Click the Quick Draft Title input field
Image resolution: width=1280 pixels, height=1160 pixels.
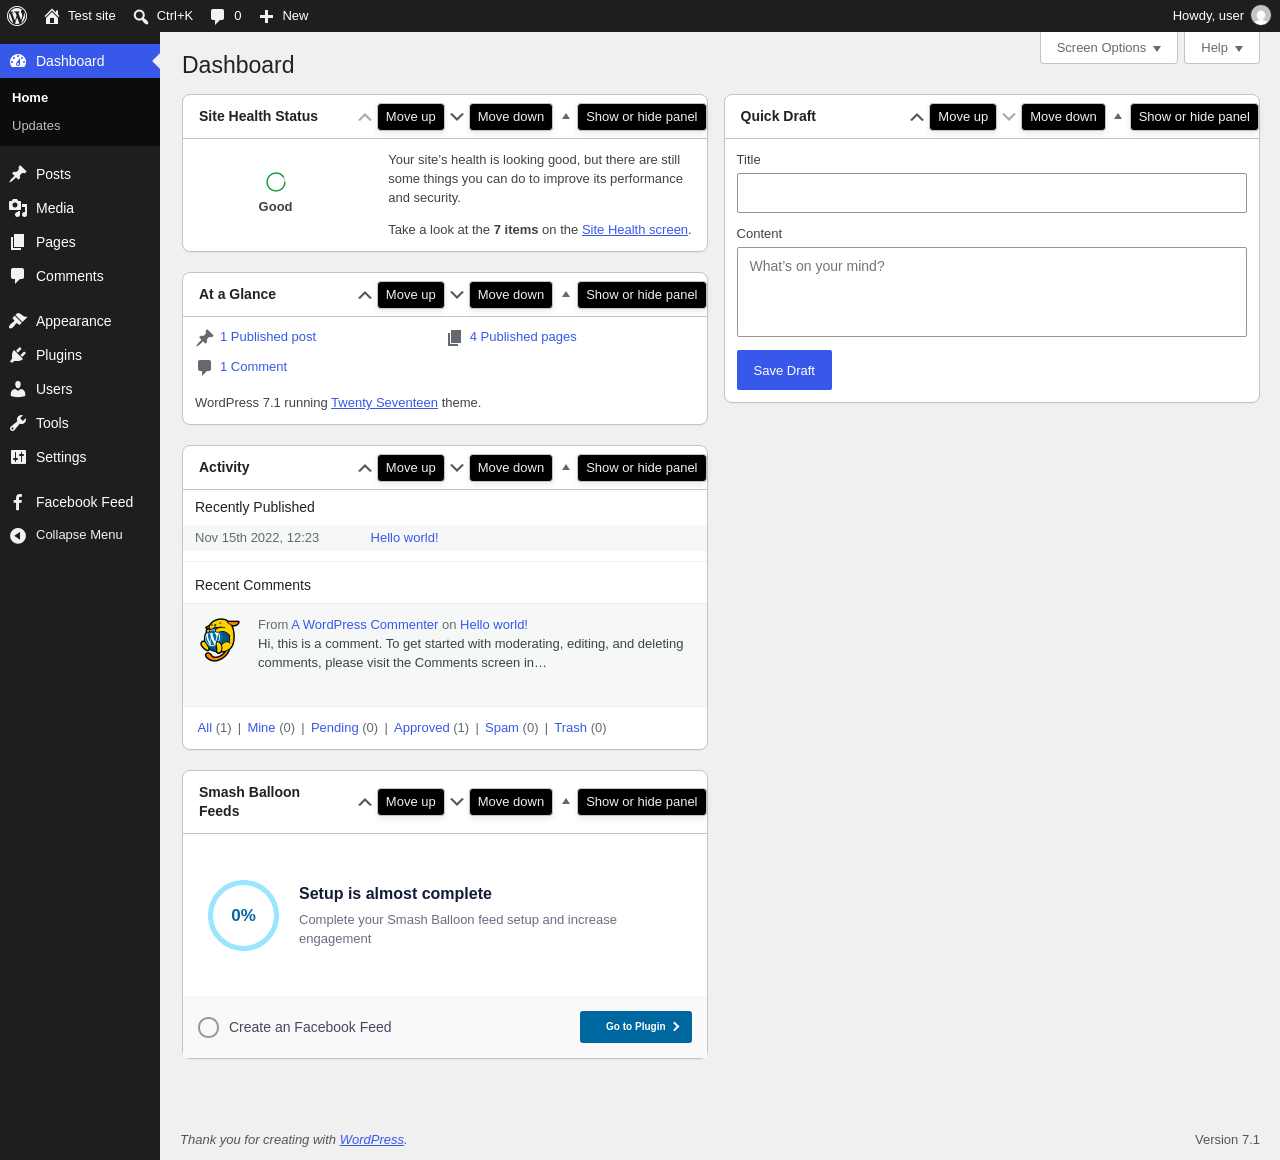[x=992, y=193]
